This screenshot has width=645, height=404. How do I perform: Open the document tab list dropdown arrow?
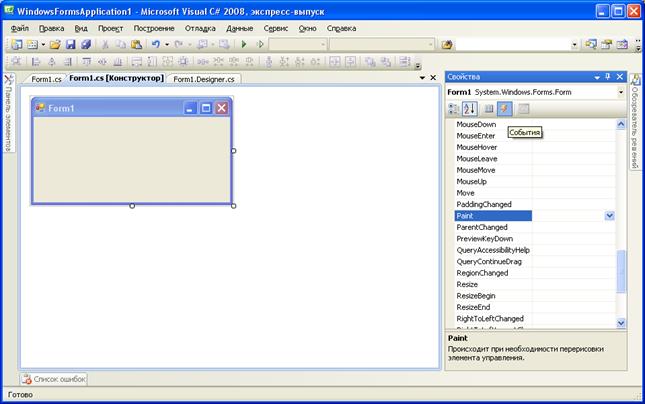tap(422, 78)
